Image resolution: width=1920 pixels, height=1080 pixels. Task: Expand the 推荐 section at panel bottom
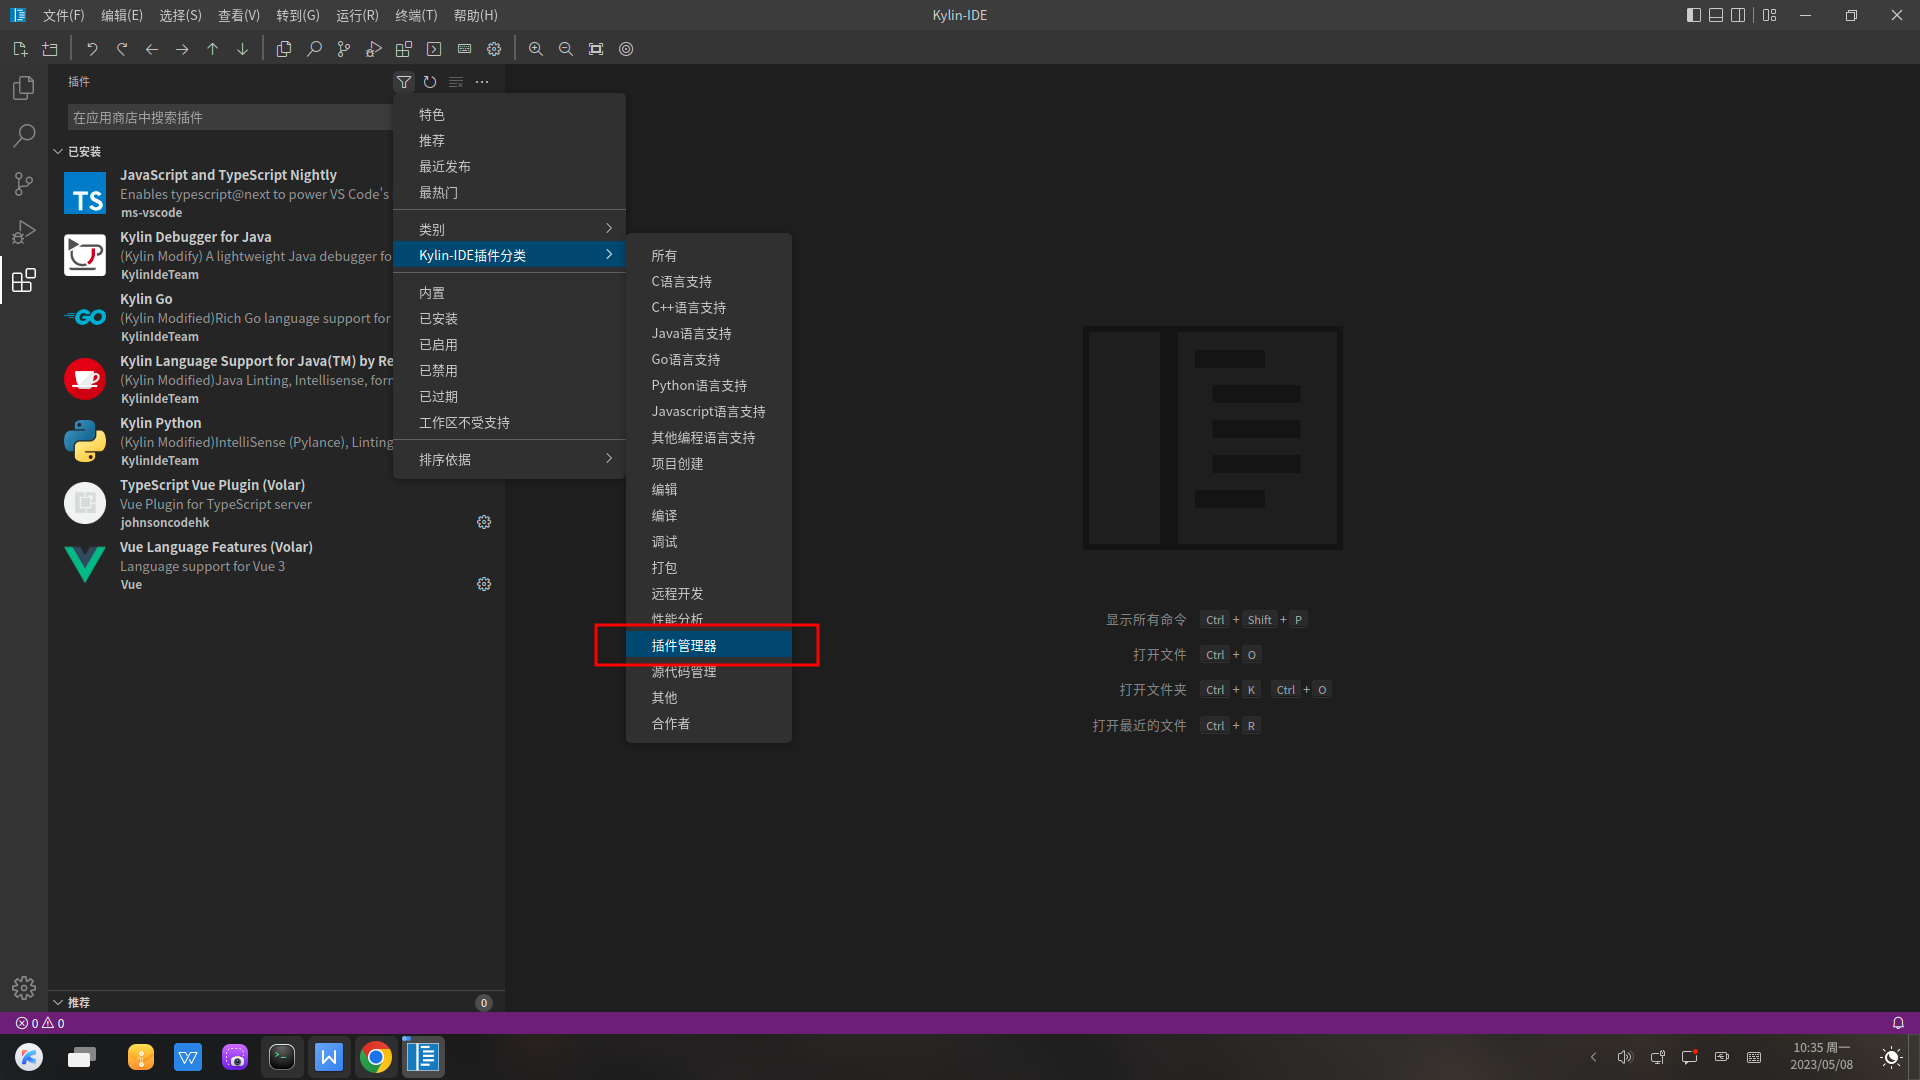[x=276, y=1002]
